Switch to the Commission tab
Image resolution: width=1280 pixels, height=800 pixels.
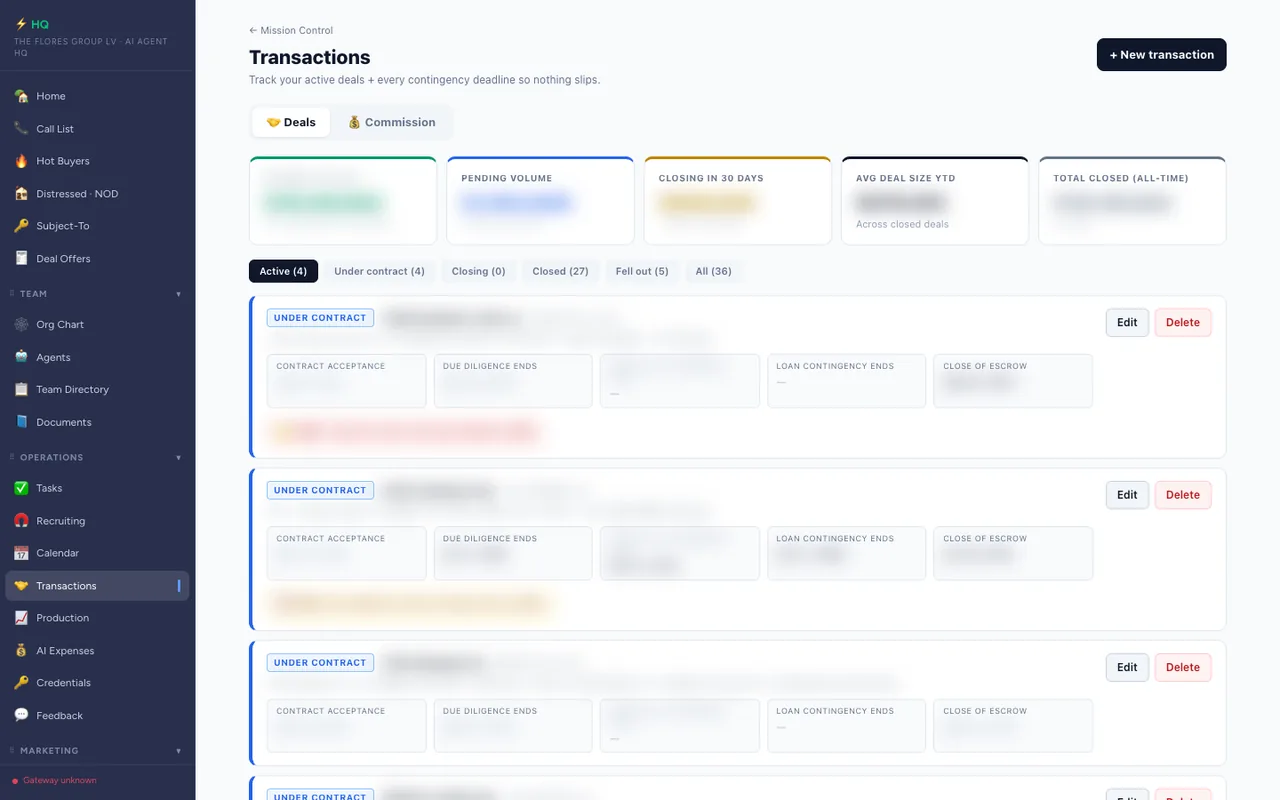pos(391,122)
